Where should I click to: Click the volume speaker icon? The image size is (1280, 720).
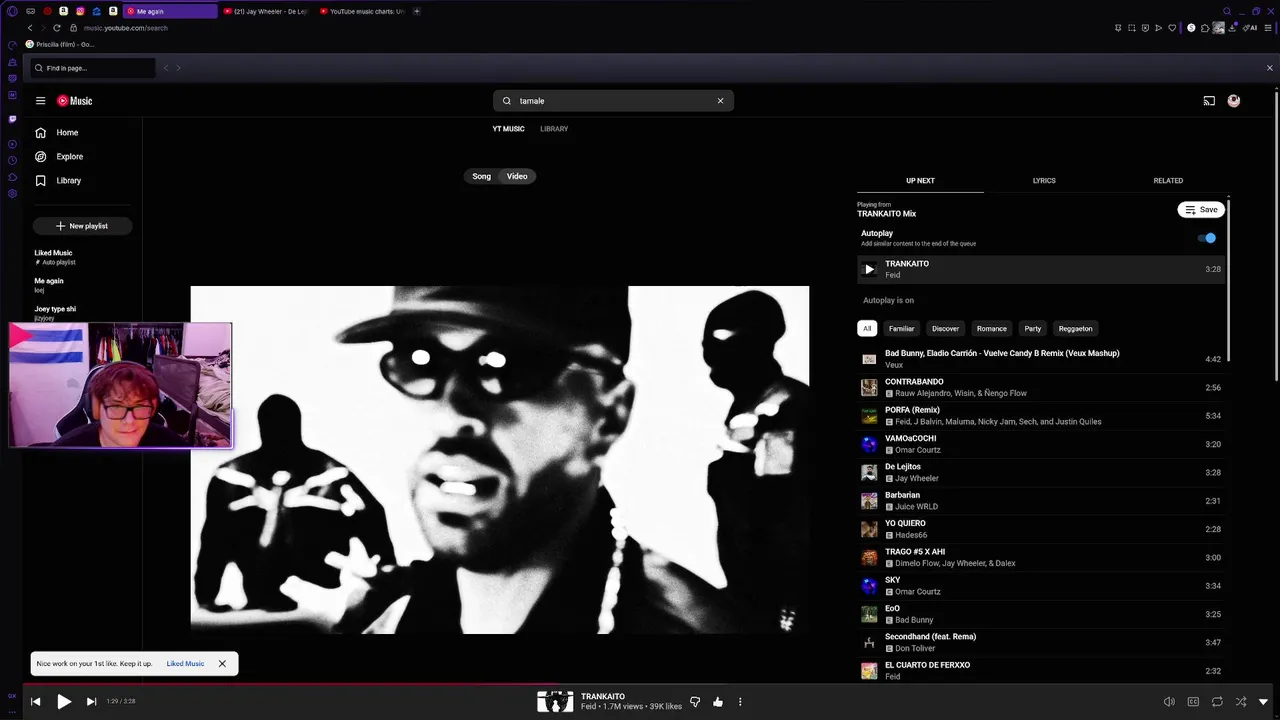(1169, 702)
